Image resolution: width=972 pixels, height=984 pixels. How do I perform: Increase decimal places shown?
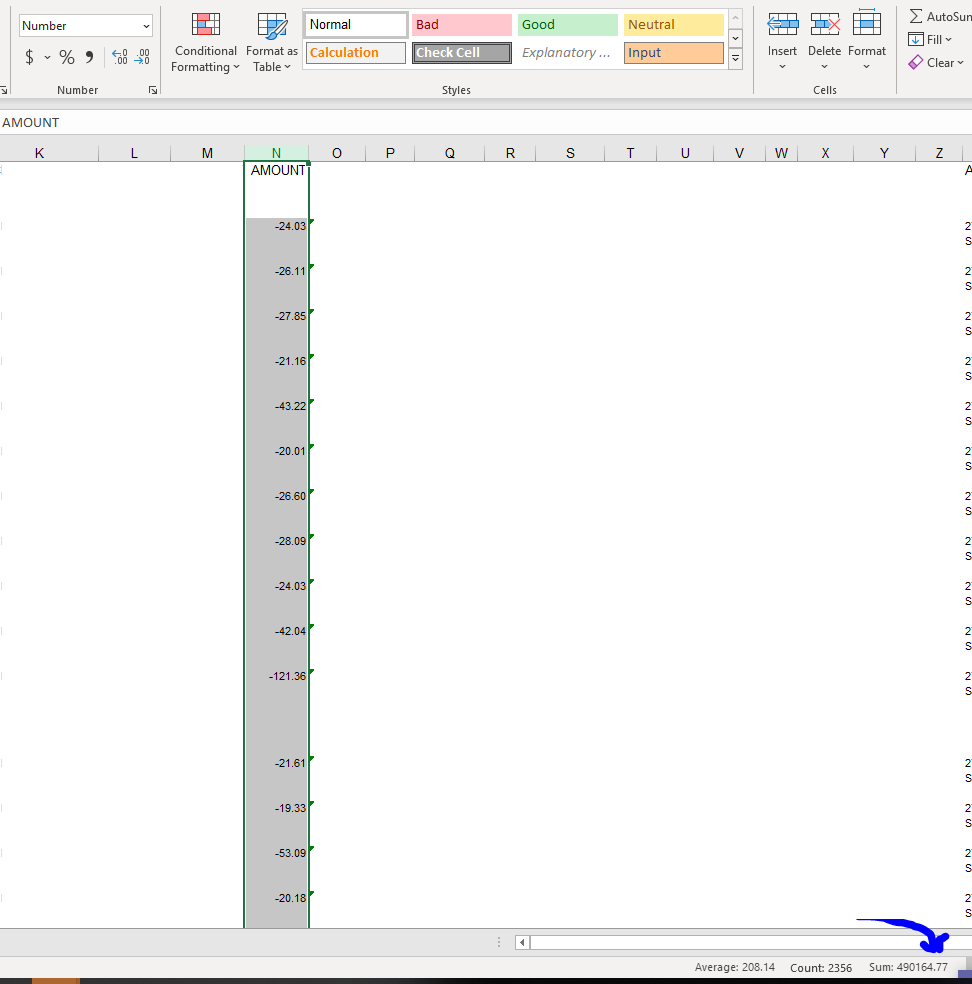118,57
